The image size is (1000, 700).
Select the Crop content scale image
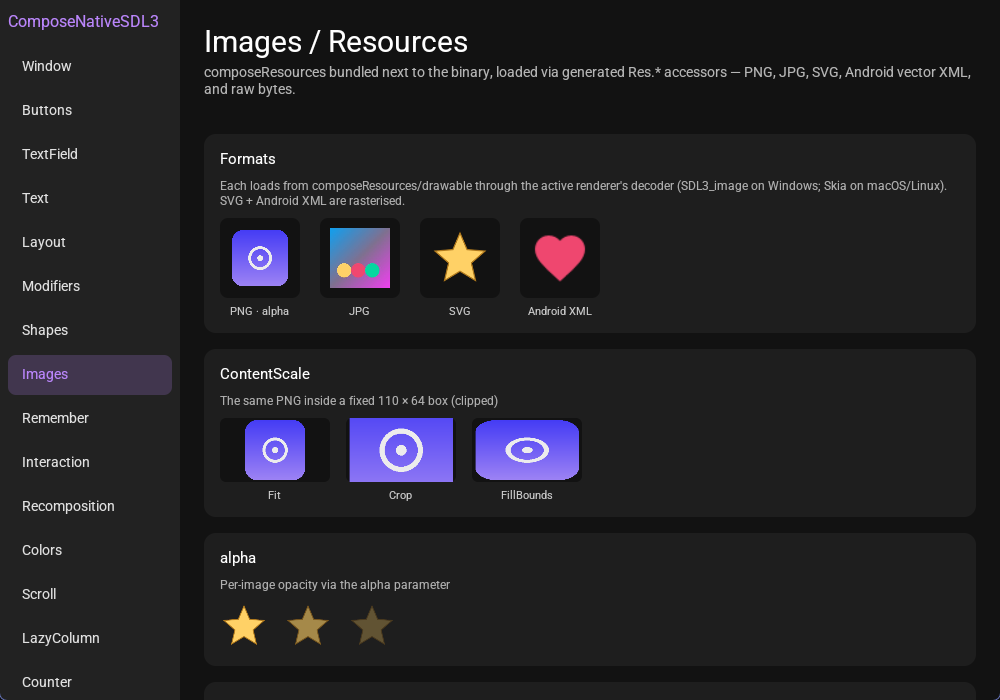pos(401,450)
